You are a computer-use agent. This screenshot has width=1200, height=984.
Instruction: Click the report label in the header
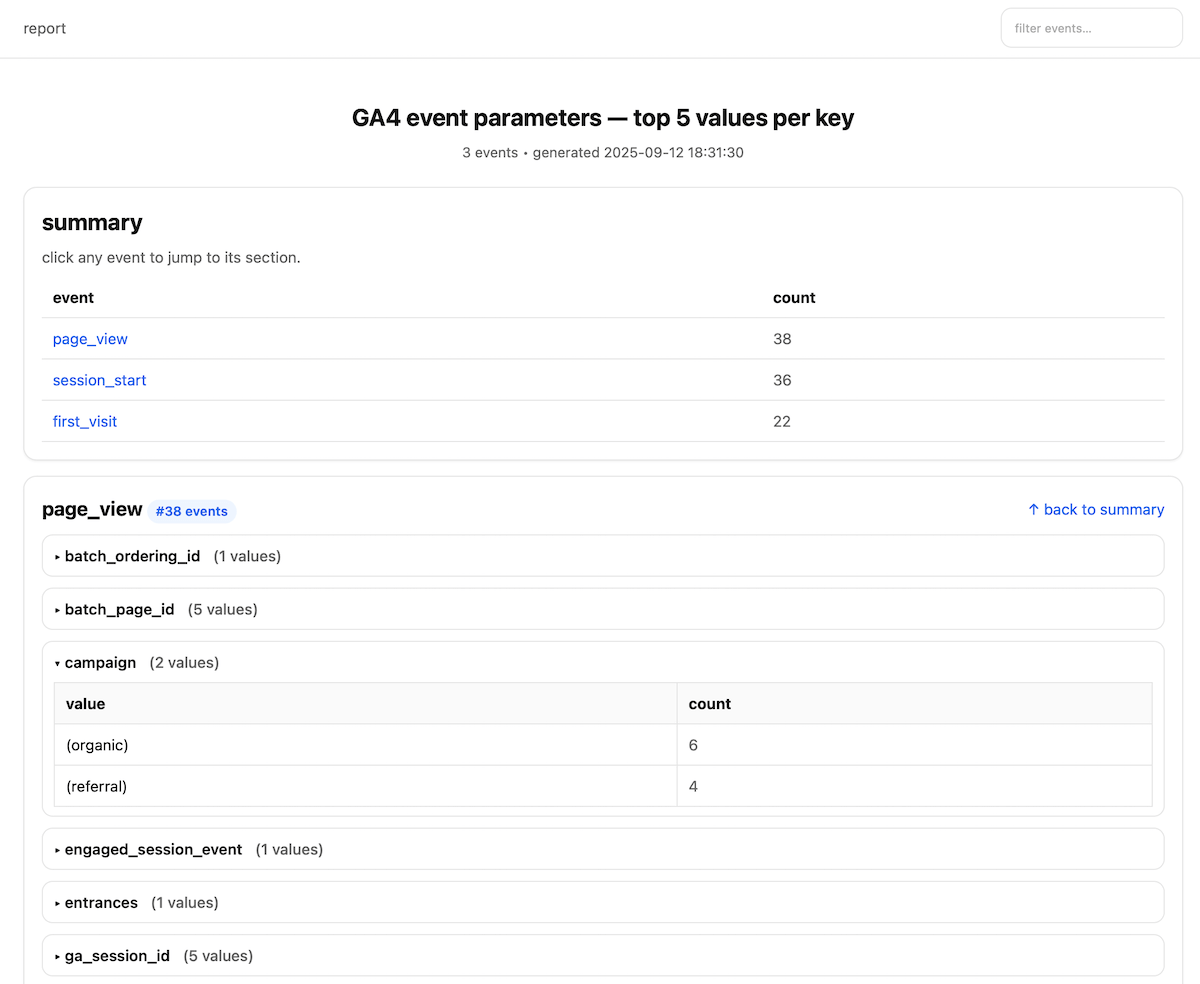[44, 28]
